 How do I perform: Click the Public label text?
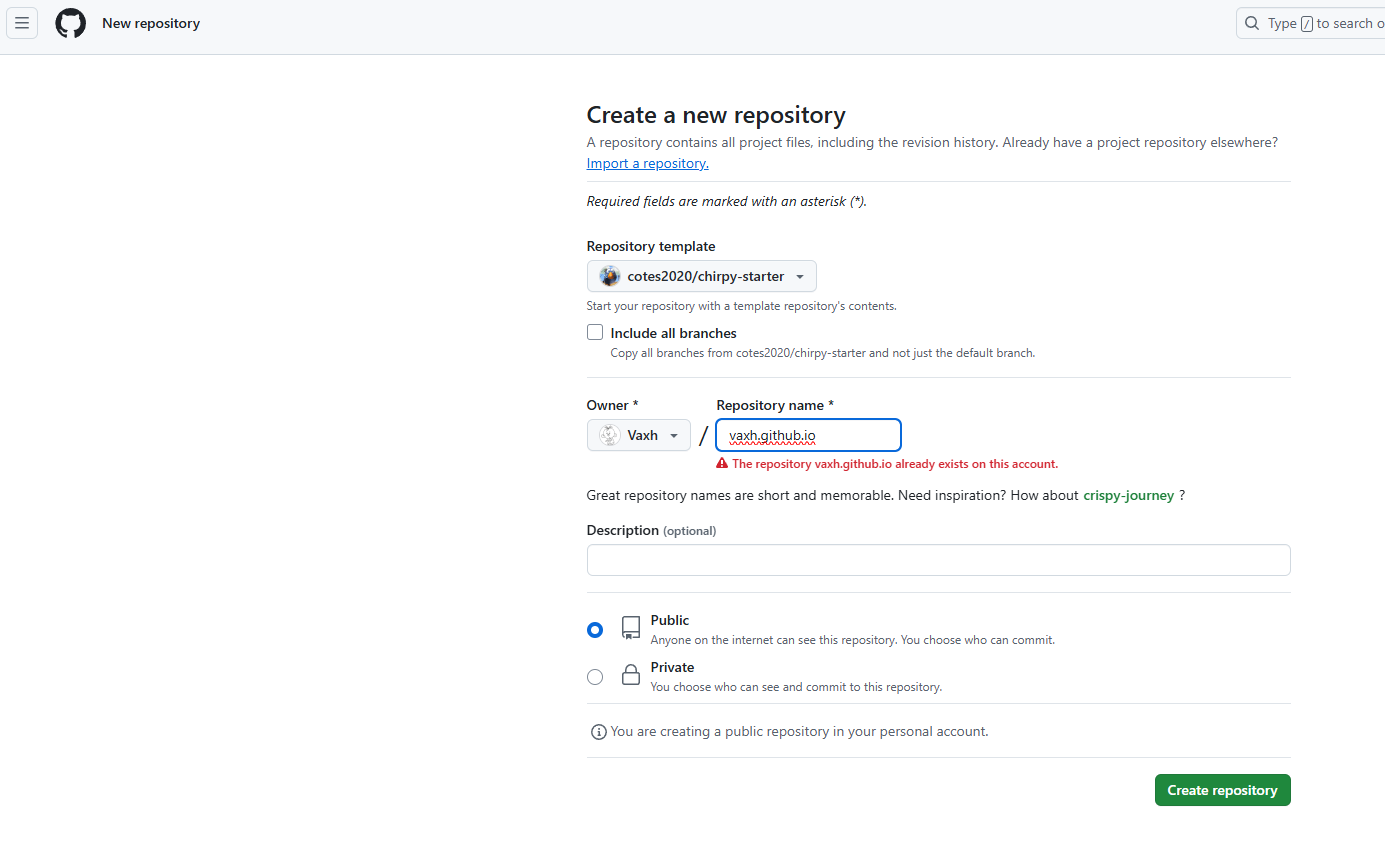click(670, 620)
